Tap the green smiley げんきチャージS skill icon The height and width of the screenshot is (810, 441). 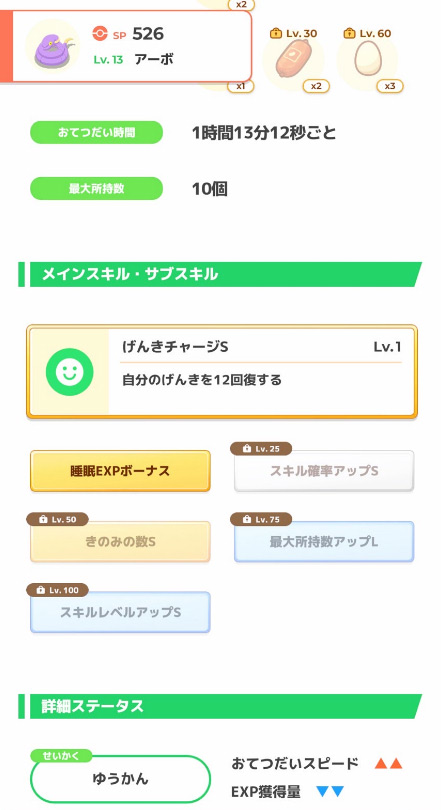[x=70, y=372]
